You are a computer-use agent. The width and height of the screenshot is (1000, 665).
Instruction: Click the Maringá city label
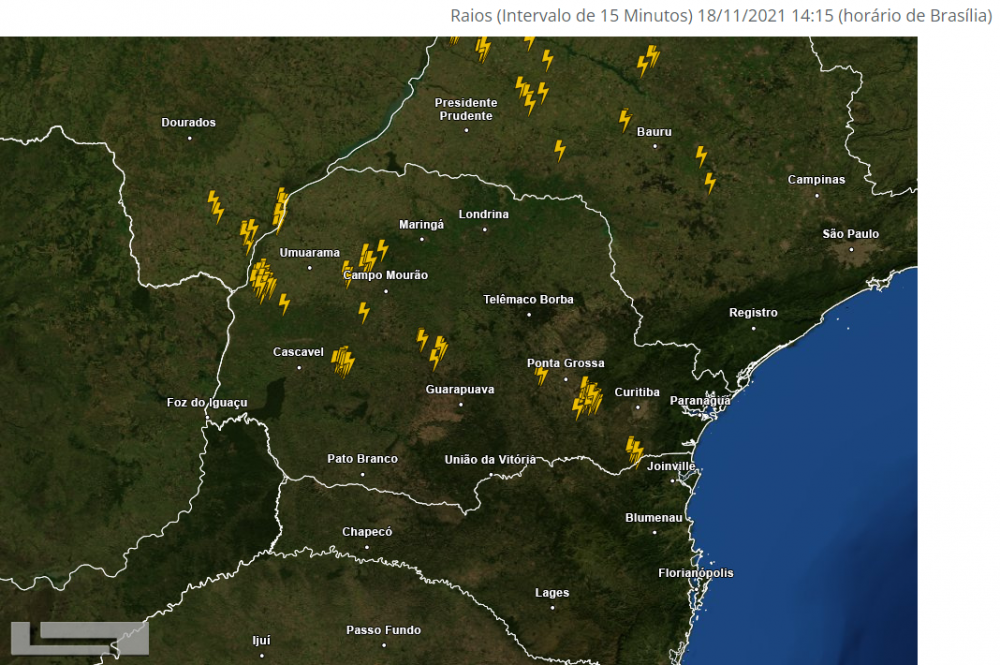[x=421, y=224]
